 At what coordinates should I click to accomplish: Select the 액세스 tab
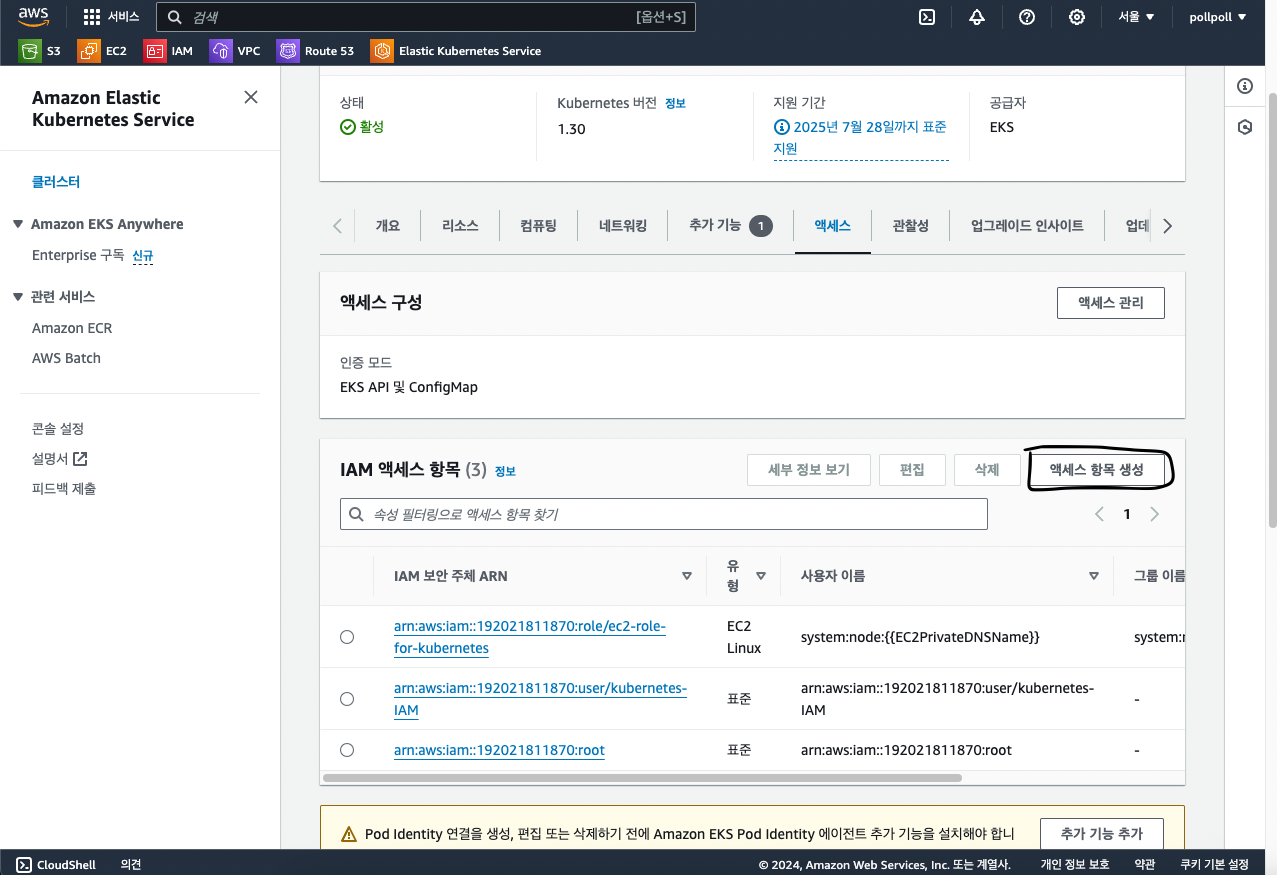(x=832, y=226)
